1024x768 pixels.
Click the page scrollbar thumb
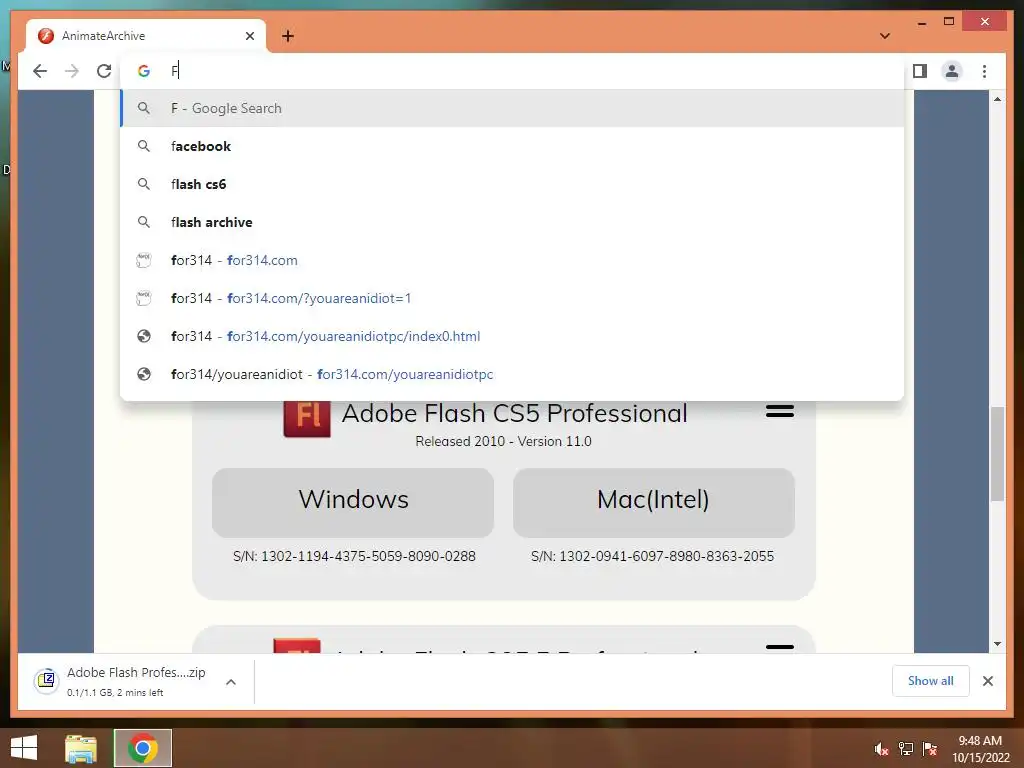coord(997,454)
